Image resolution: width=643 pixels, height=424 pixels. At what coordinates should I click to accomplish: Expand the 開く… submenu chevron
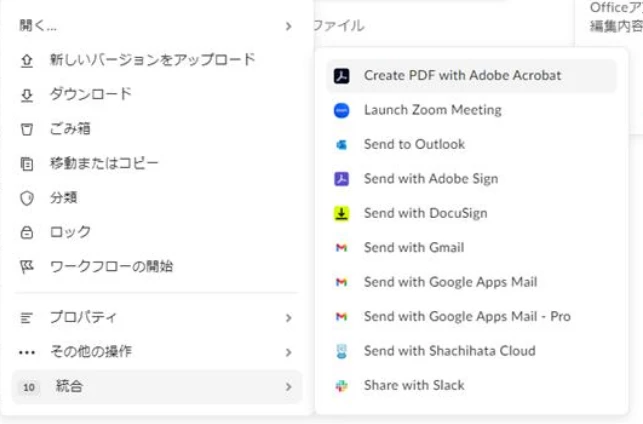[x=289, y=26]
